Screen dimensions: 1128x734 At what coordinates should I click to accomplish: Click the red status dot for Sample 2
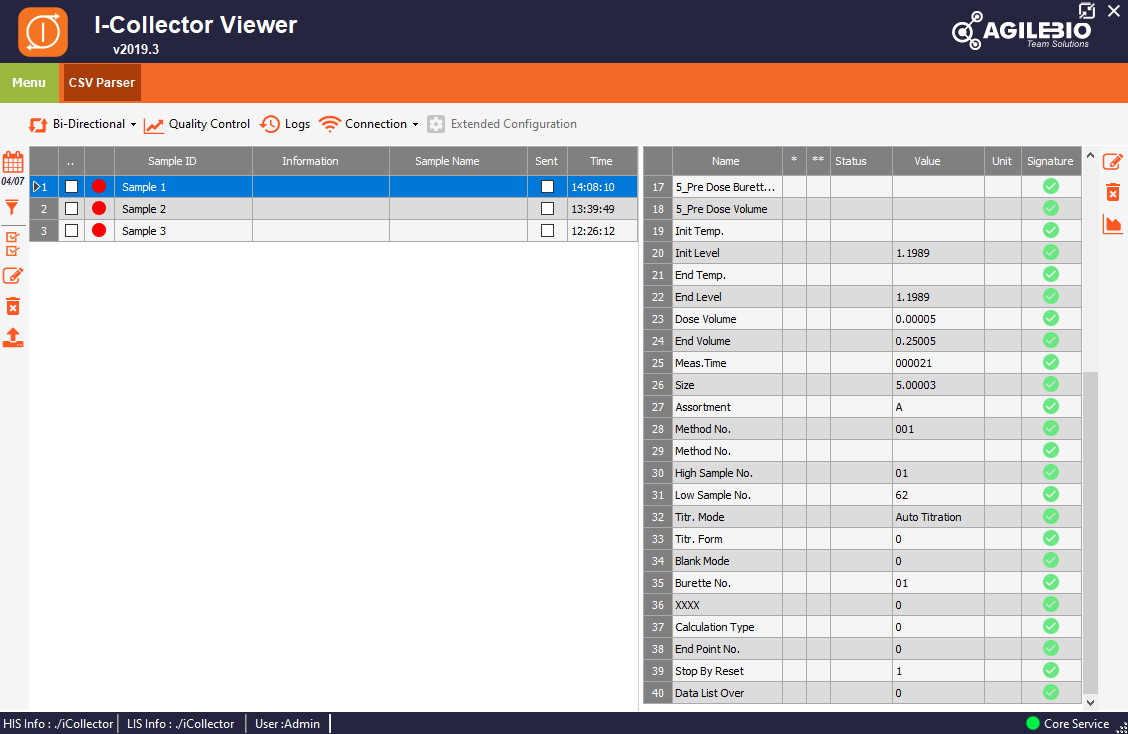pos(99,209)
